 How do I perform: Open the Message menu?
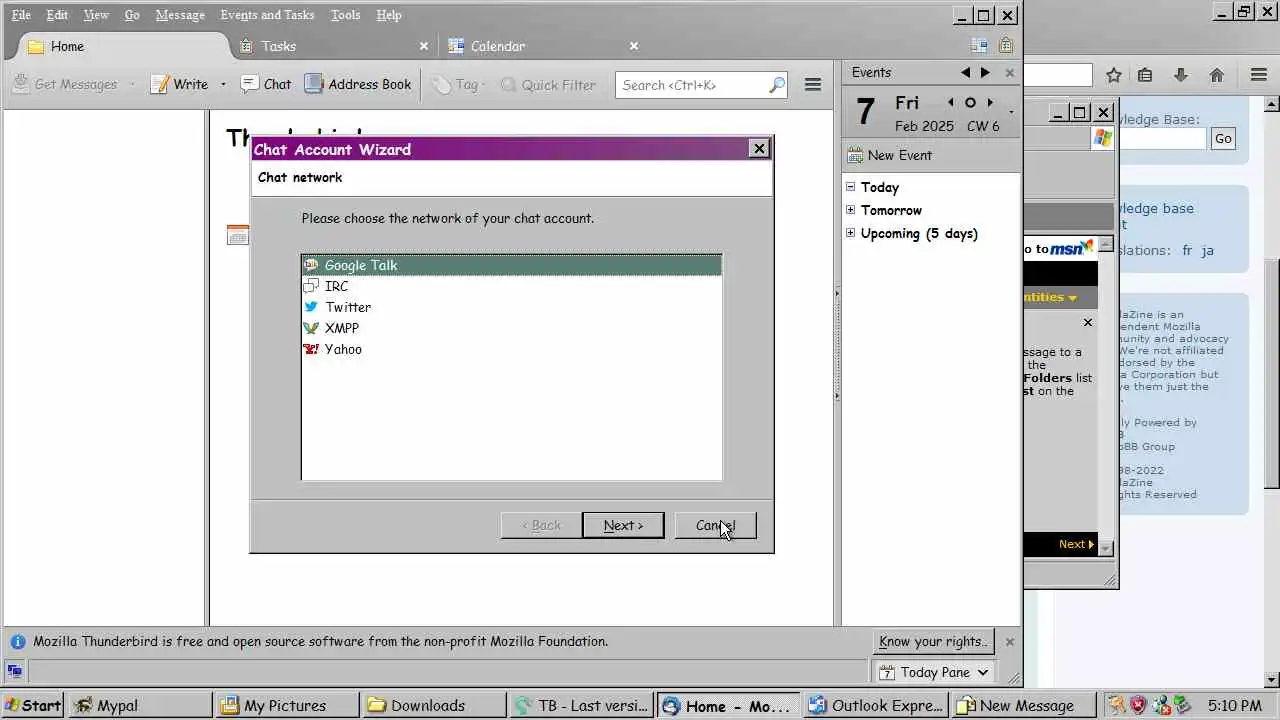coord(180,15)
